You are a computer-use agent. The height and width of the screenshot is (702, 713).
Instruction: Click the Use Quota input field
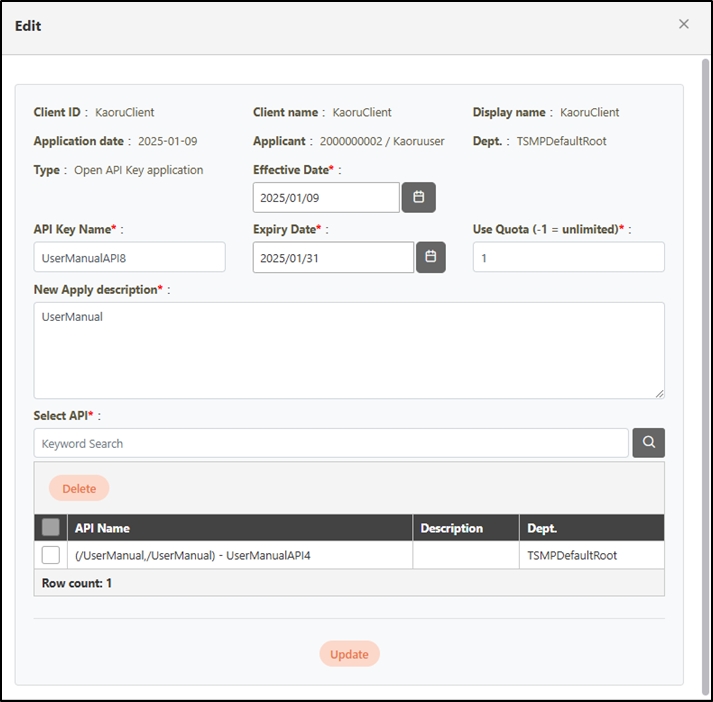pos(568,257)
